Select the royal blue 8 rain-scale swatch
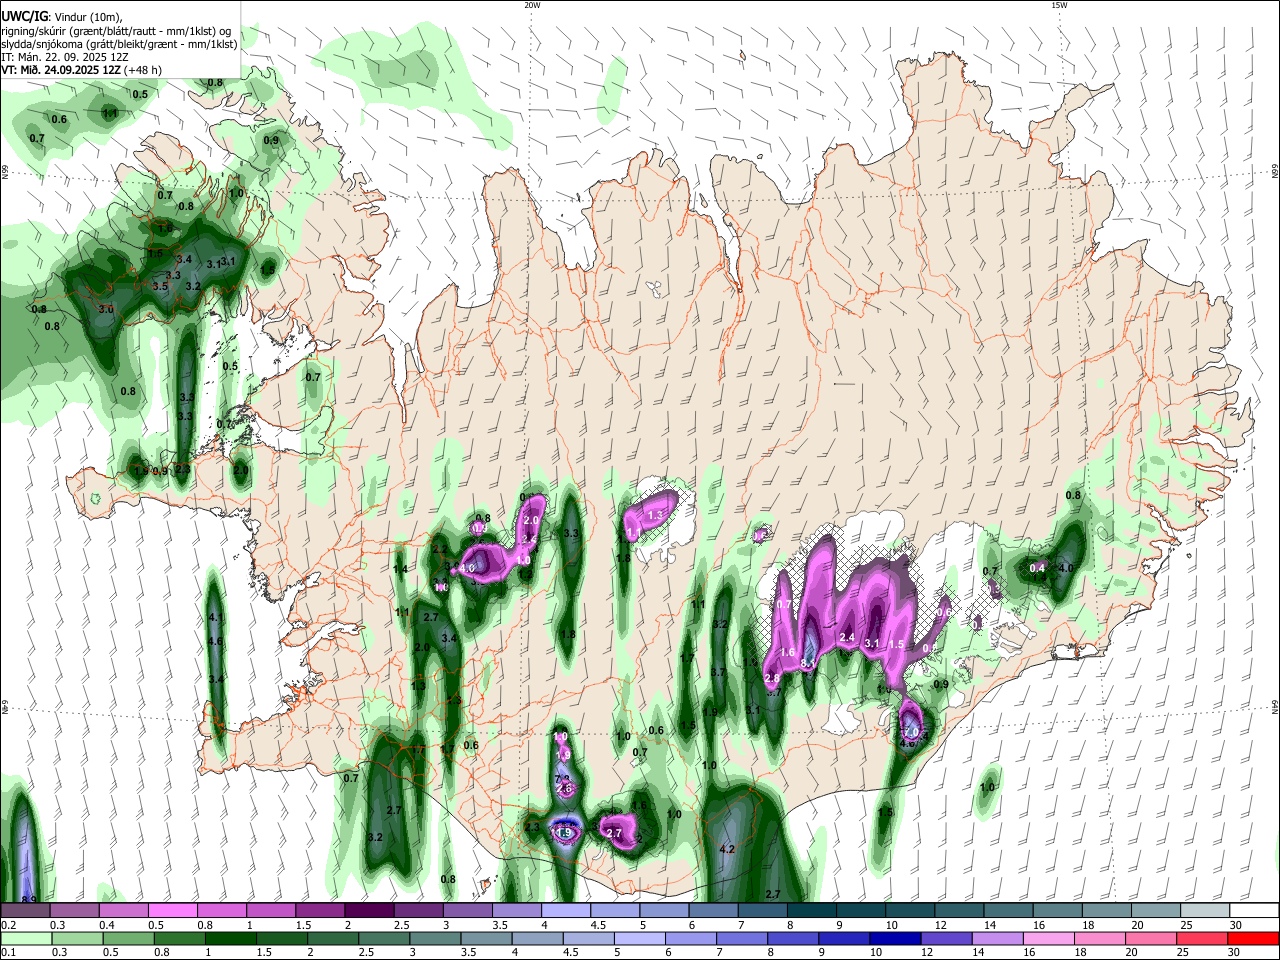 pyautogui.click(x=795, y=938)
